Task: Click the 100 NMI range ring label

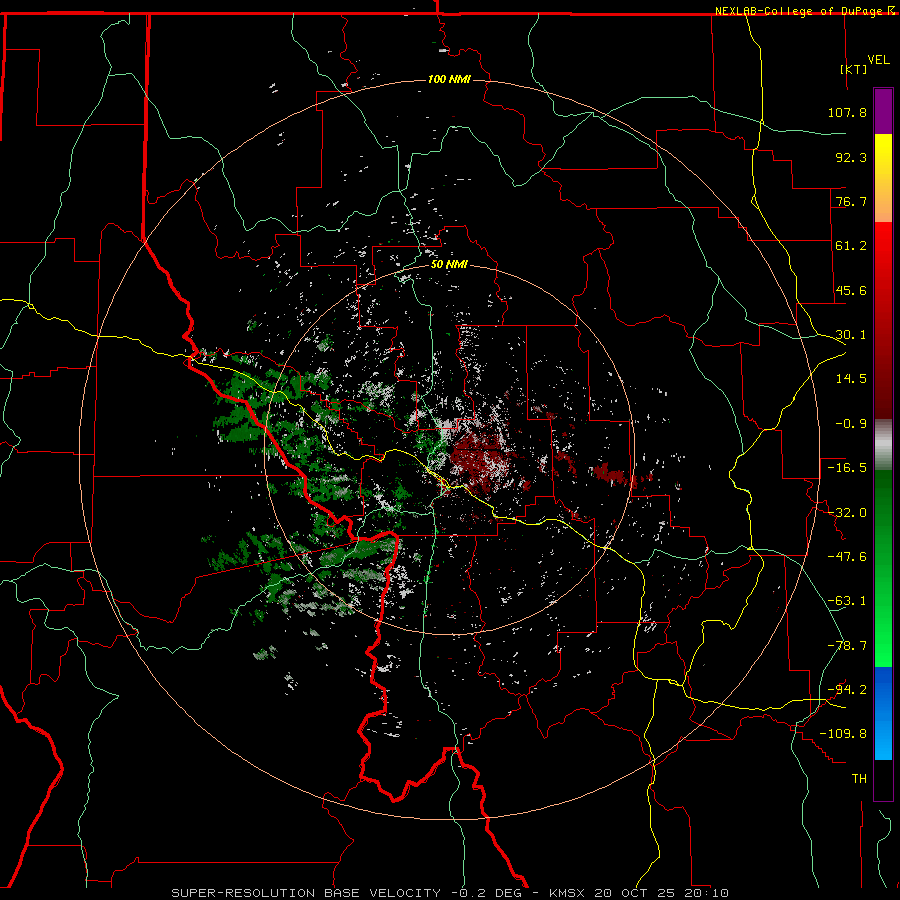Action: 449,79
